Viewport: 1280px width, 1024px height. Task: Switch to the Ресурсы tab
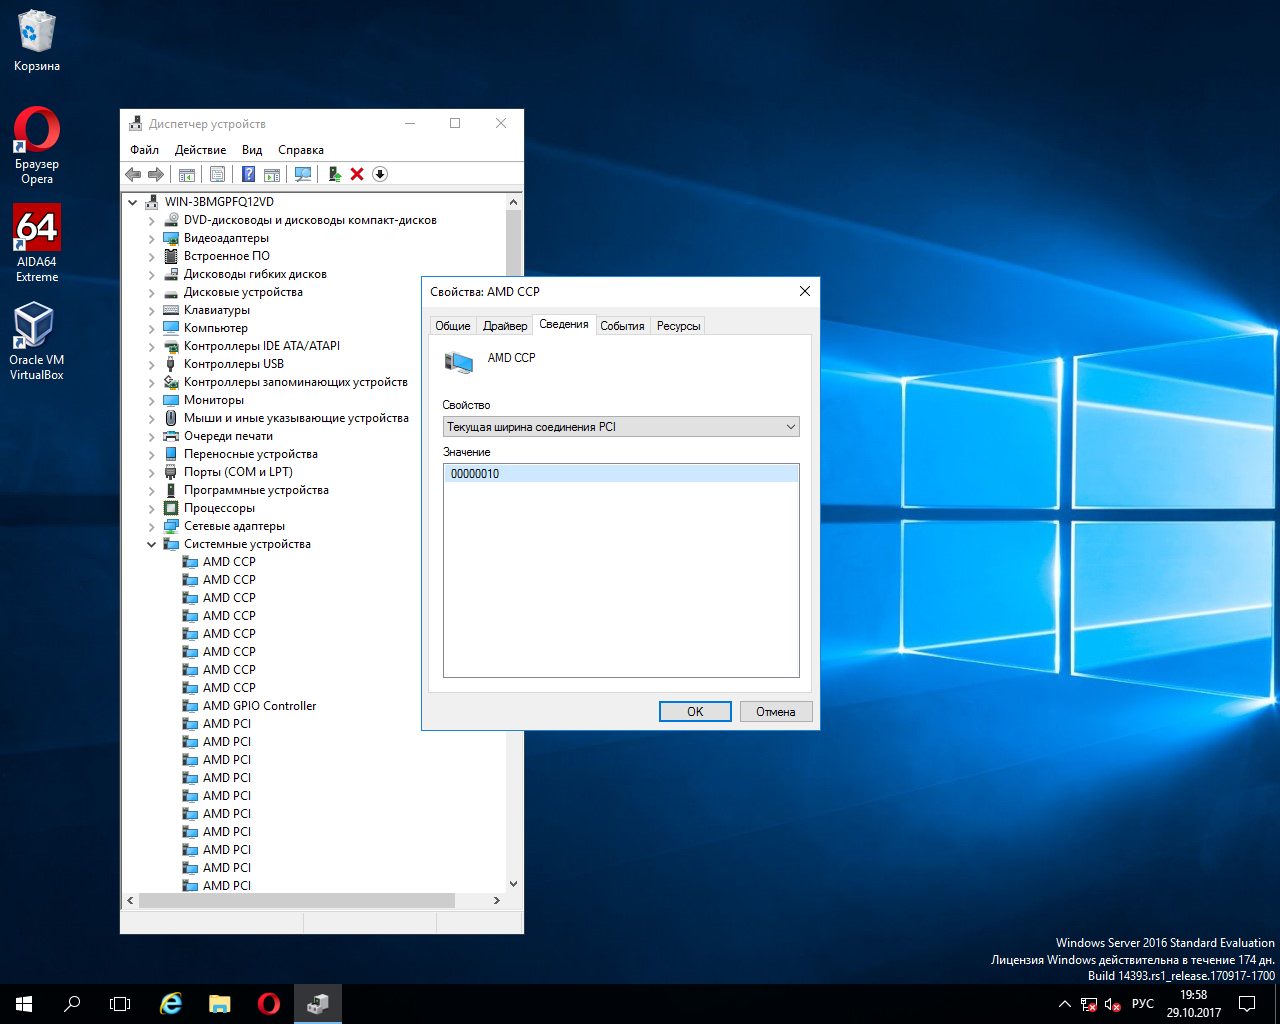[678, 326]
